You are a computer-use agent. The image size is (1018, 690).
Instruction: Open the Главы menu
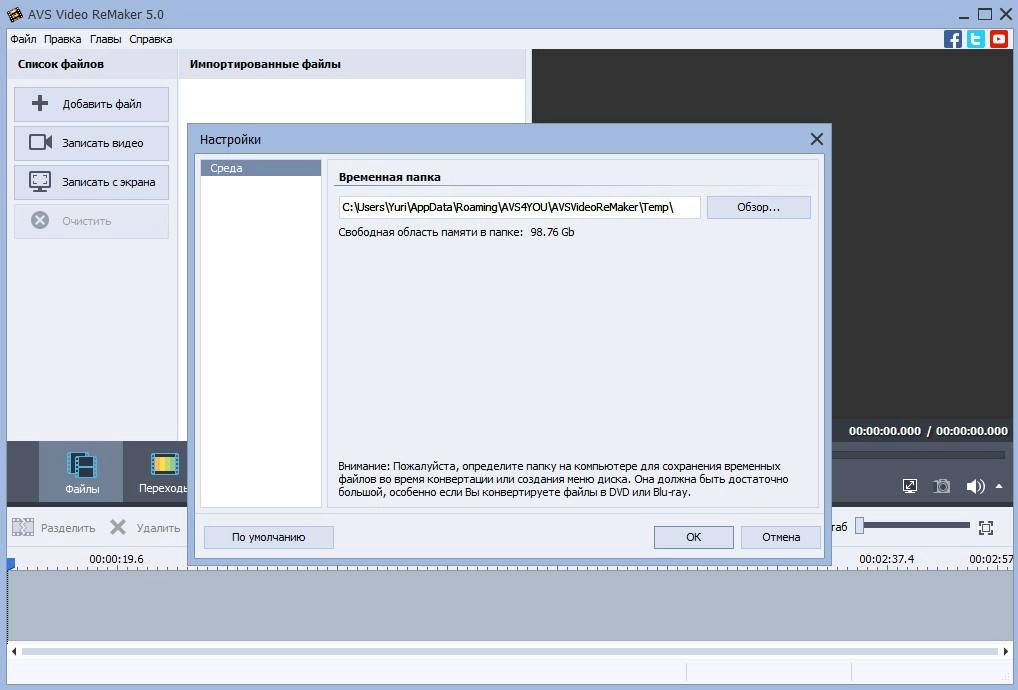pos(105,39)
